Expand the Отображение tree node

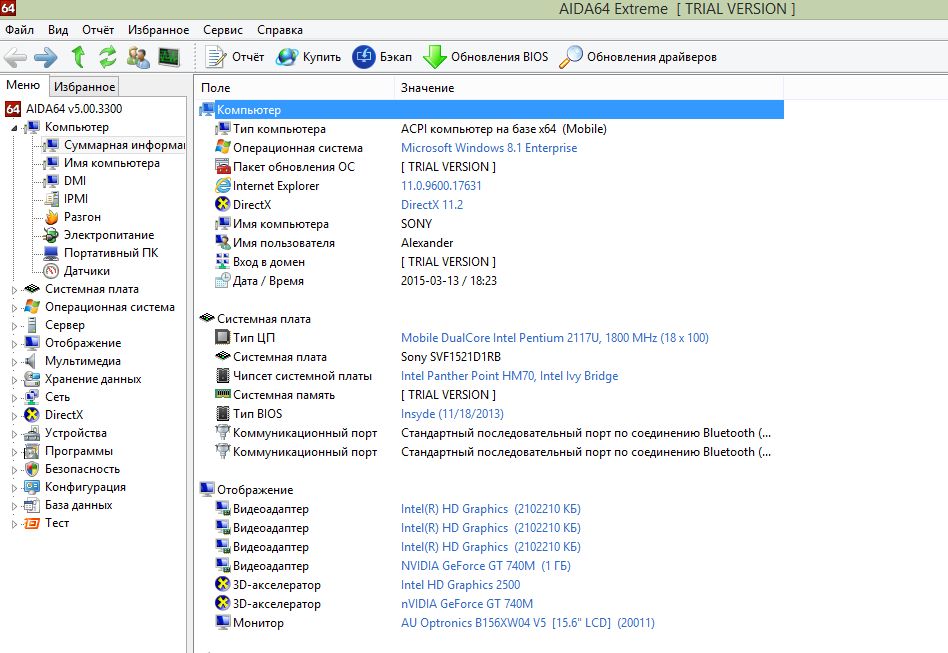(x=14, y=344)
